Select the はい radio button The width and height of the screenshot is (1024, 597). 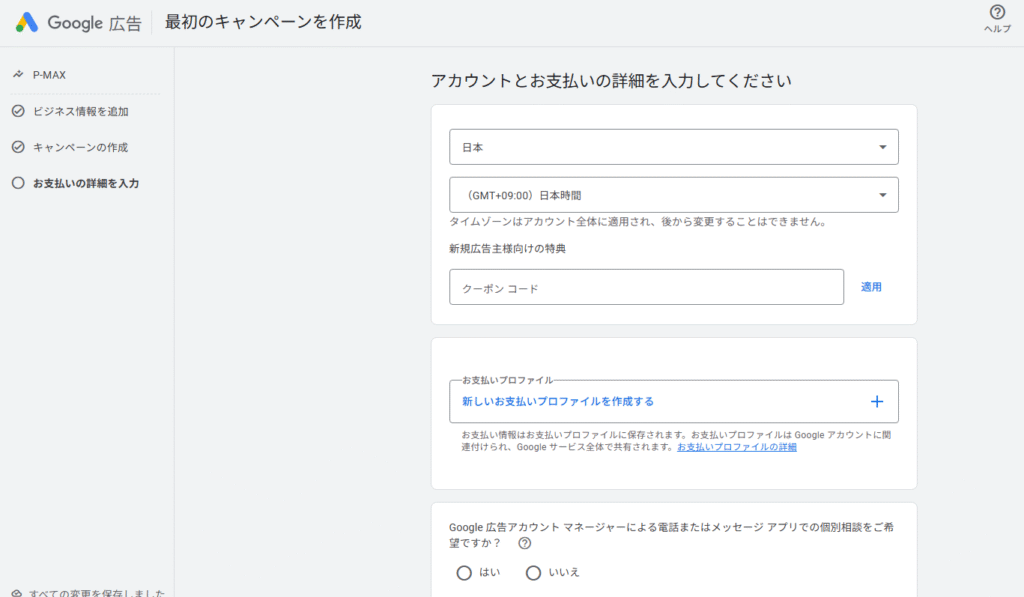coord(464,572)
